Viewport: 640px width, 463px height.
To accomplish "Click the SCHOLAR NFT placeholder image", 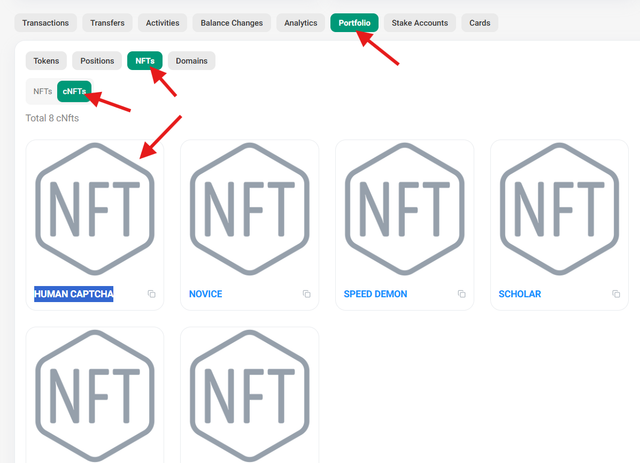I will click(x=560, y=209).
